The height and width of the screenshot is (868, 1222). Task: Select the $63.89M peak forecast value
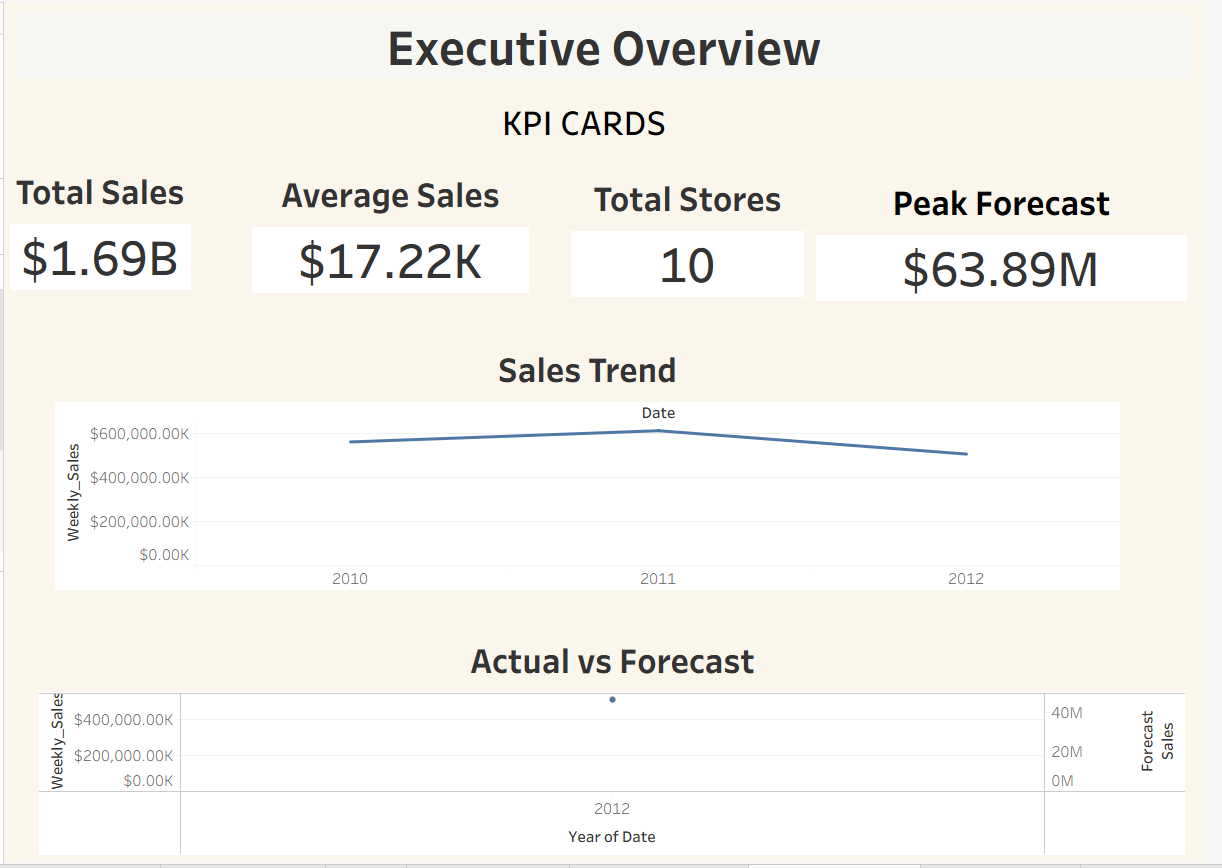[x=1001, y=269]
